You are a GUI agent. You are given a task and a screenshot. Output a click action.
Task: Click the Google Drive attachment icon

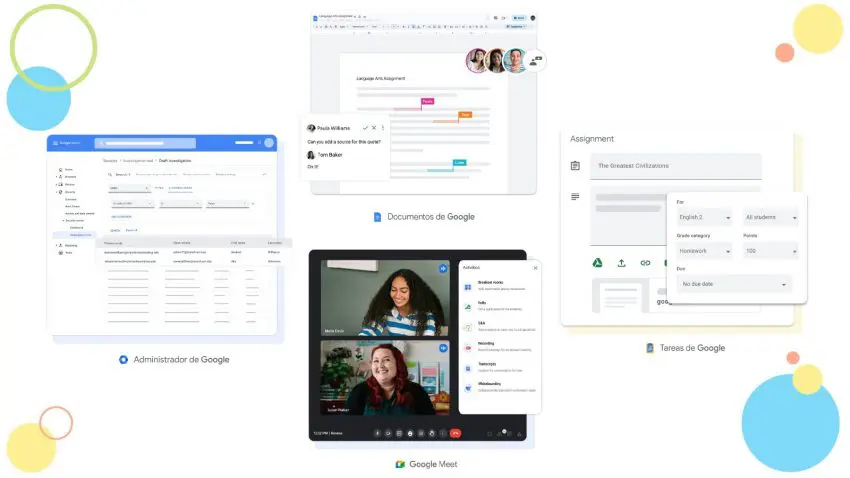[597, 263]
